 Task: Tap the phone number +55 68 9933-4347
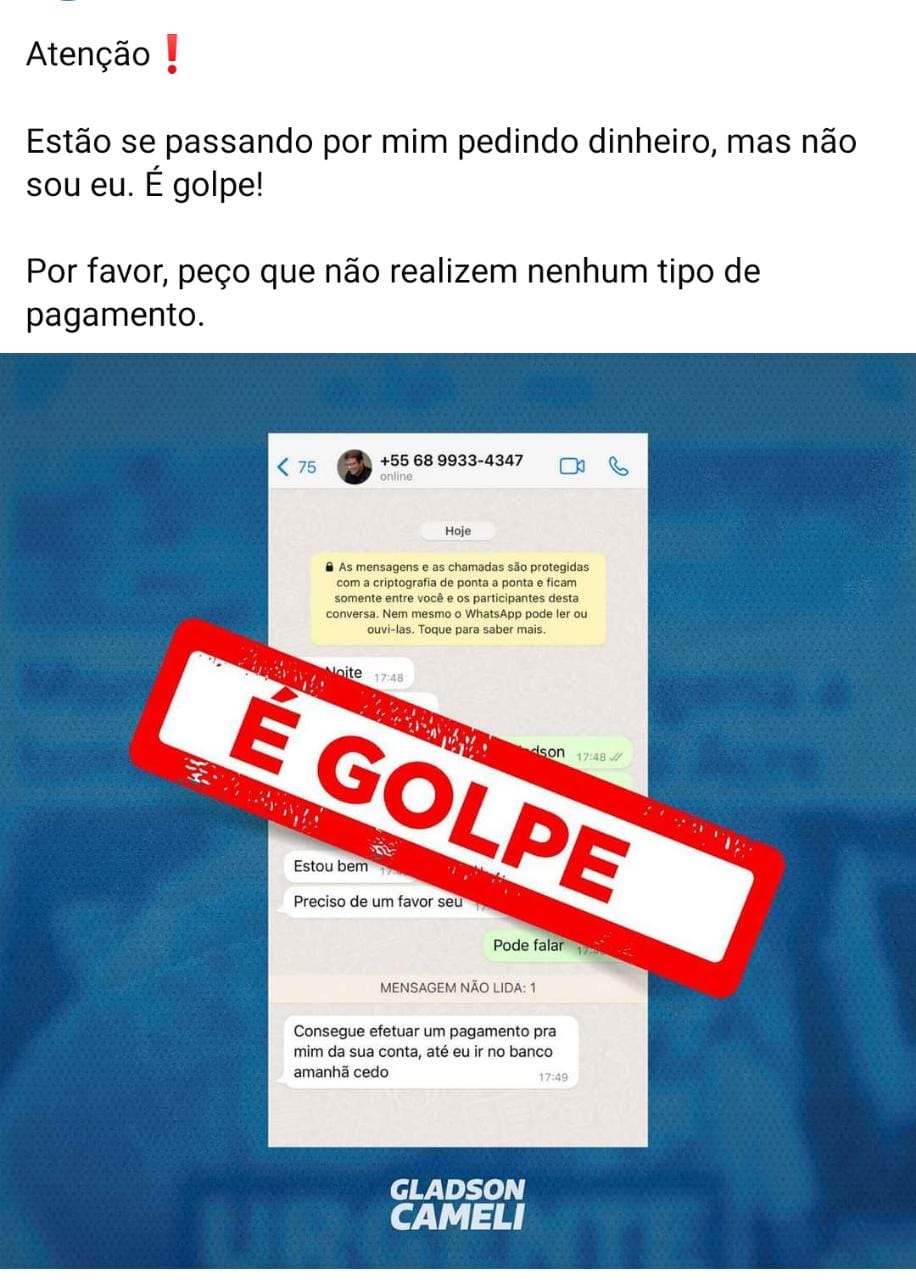pyautogui.click(x=451, y=461)
